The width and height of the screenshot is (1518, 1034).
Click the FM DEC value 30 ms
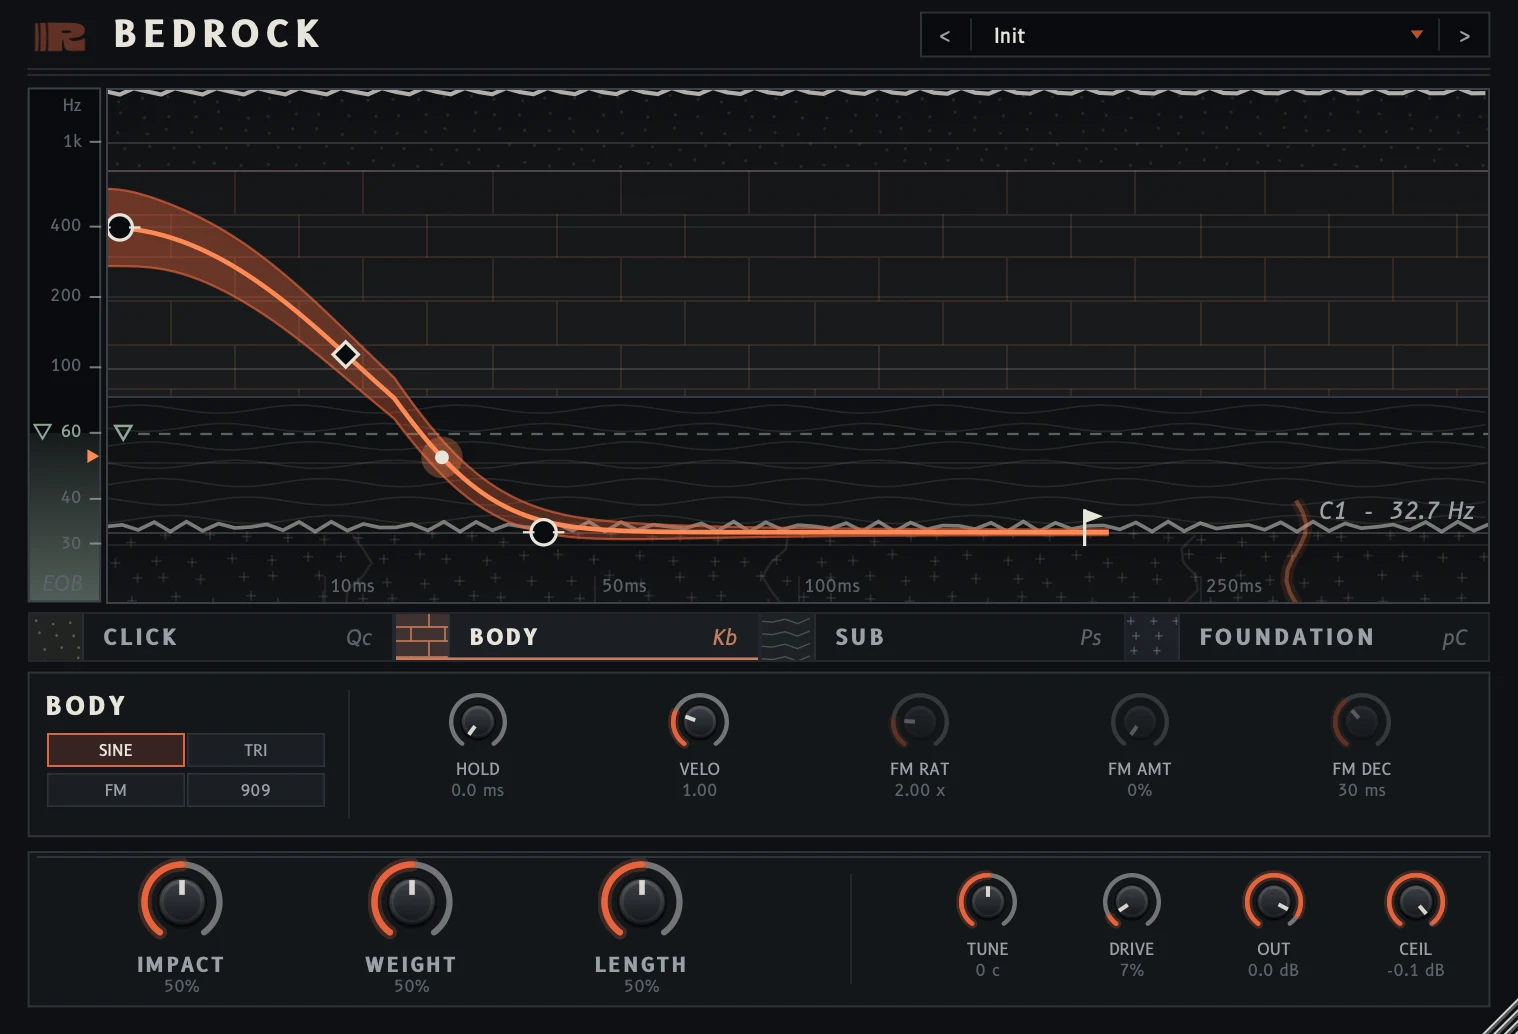[1362, 790]
